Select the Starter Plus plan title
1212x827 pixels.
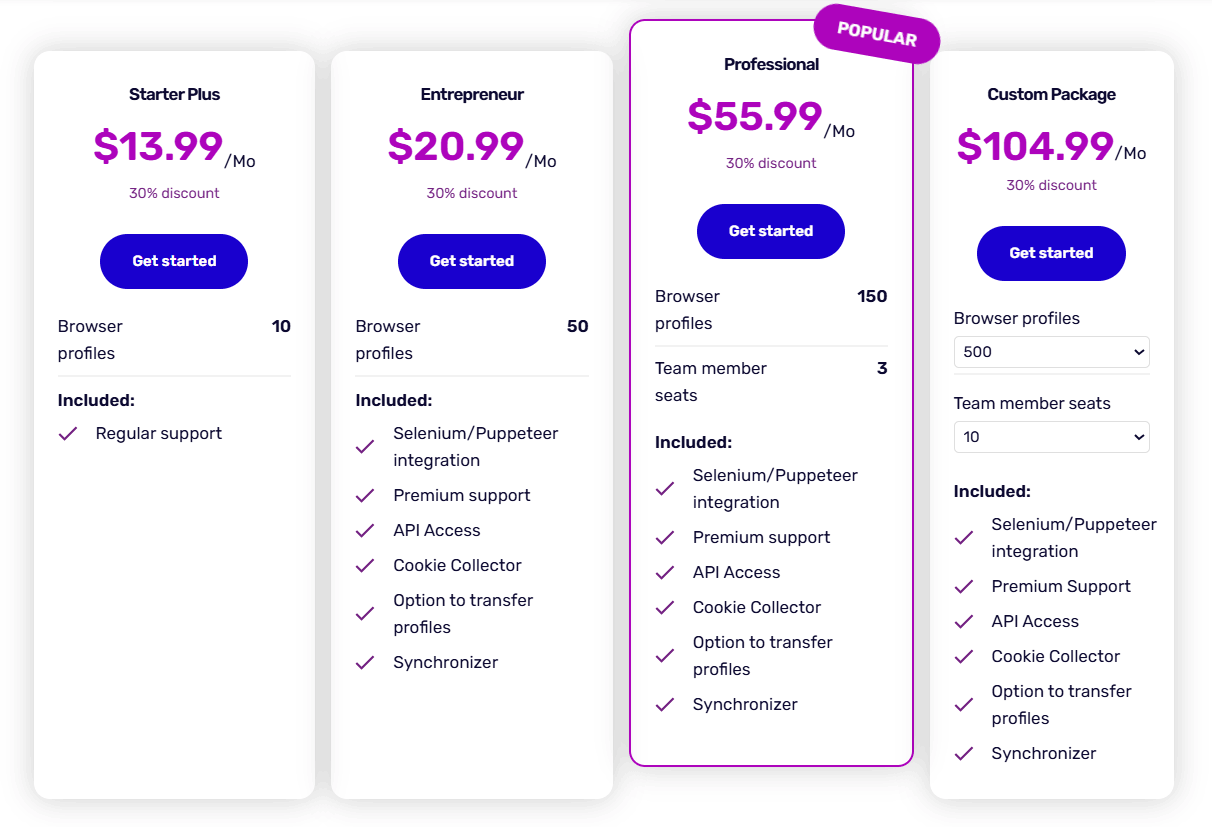173,93
